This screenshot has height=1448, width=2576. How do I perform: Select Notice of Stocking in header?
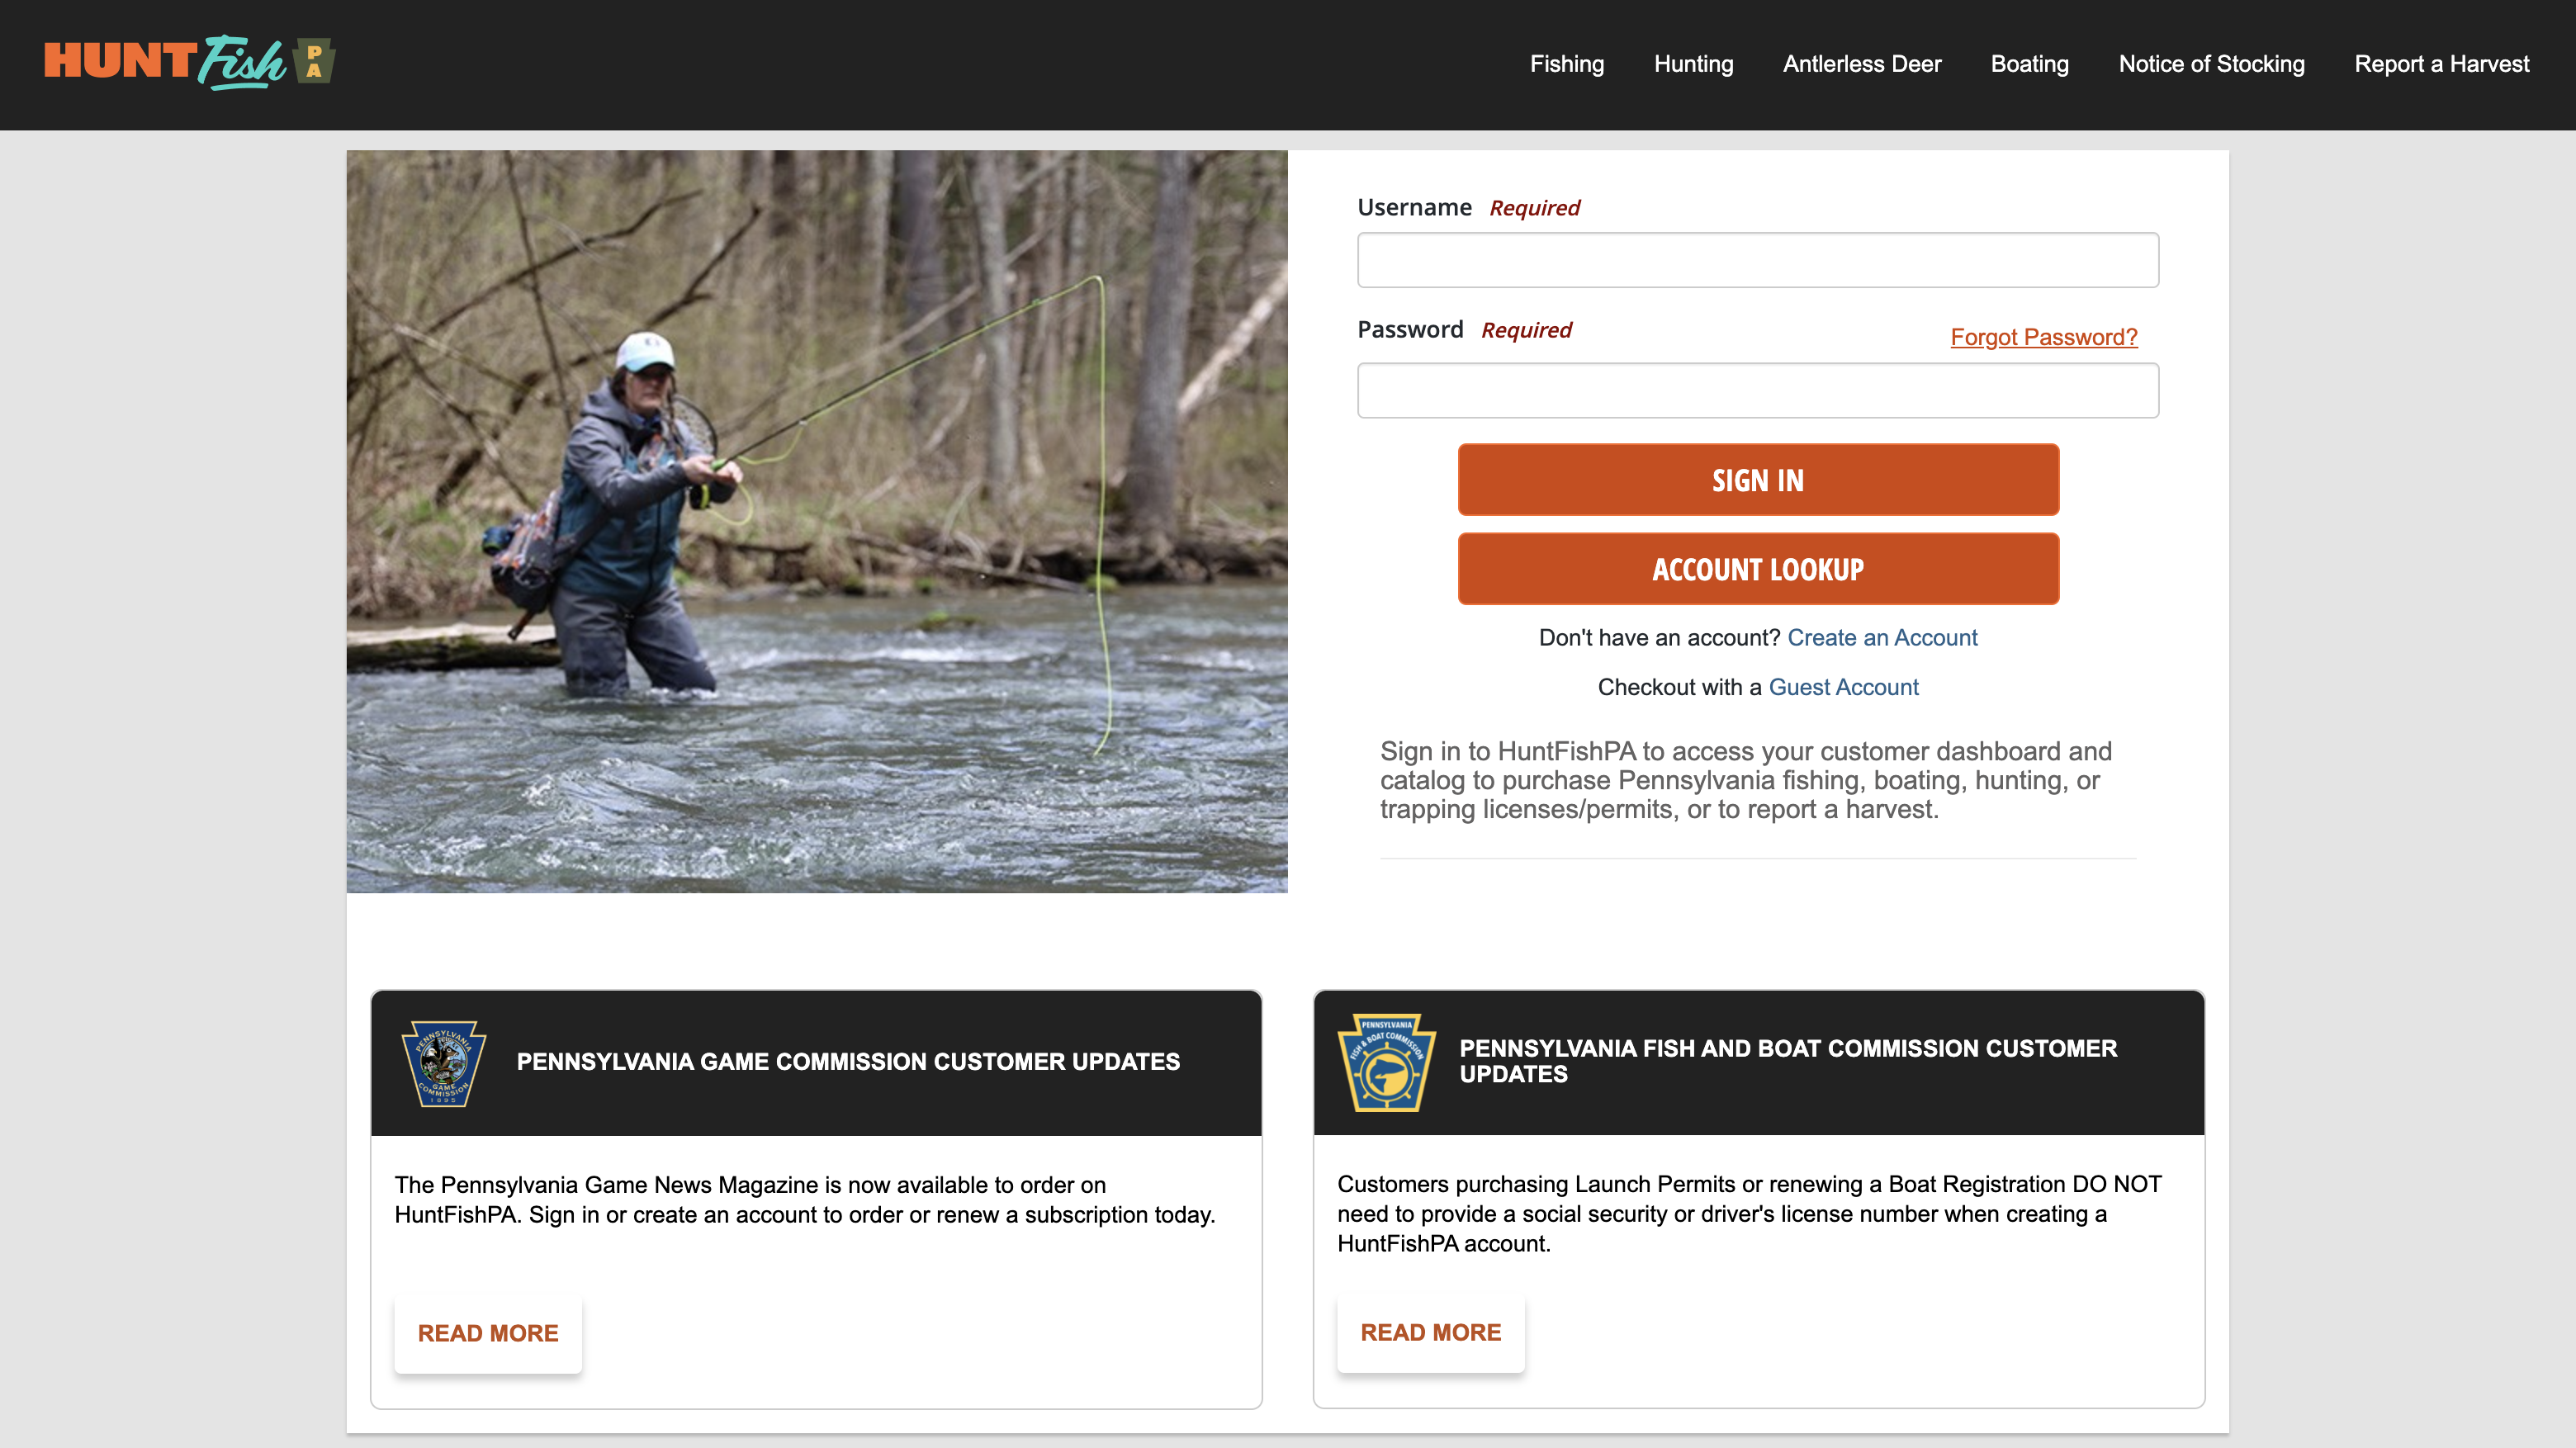tap(2211, 64)
